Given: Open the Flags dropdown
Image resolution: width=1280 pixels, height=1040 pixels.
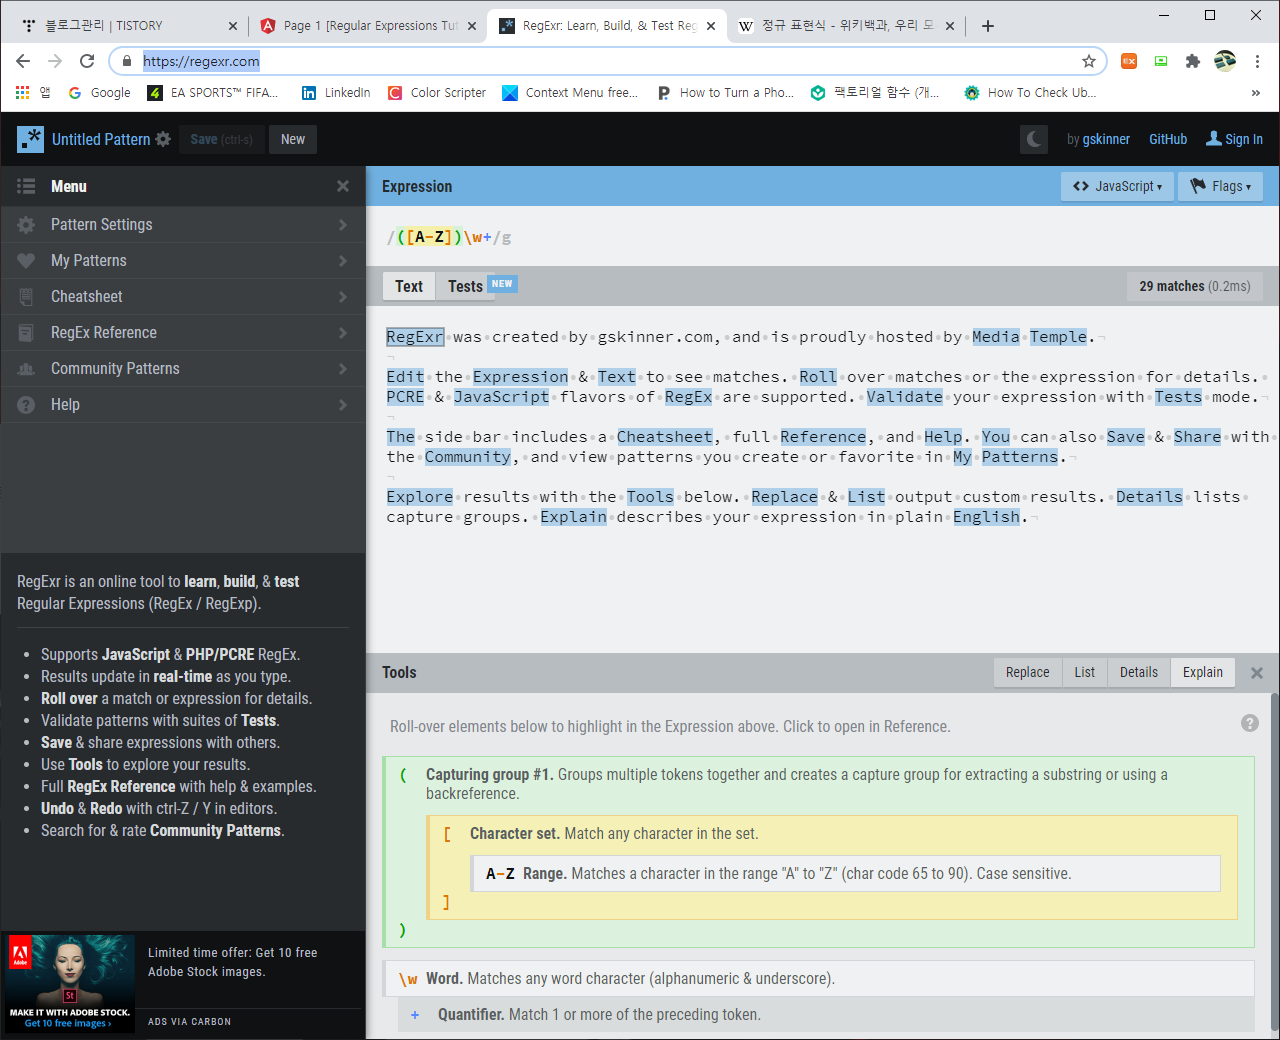Looking at the screenshot, I should 1220,186.
